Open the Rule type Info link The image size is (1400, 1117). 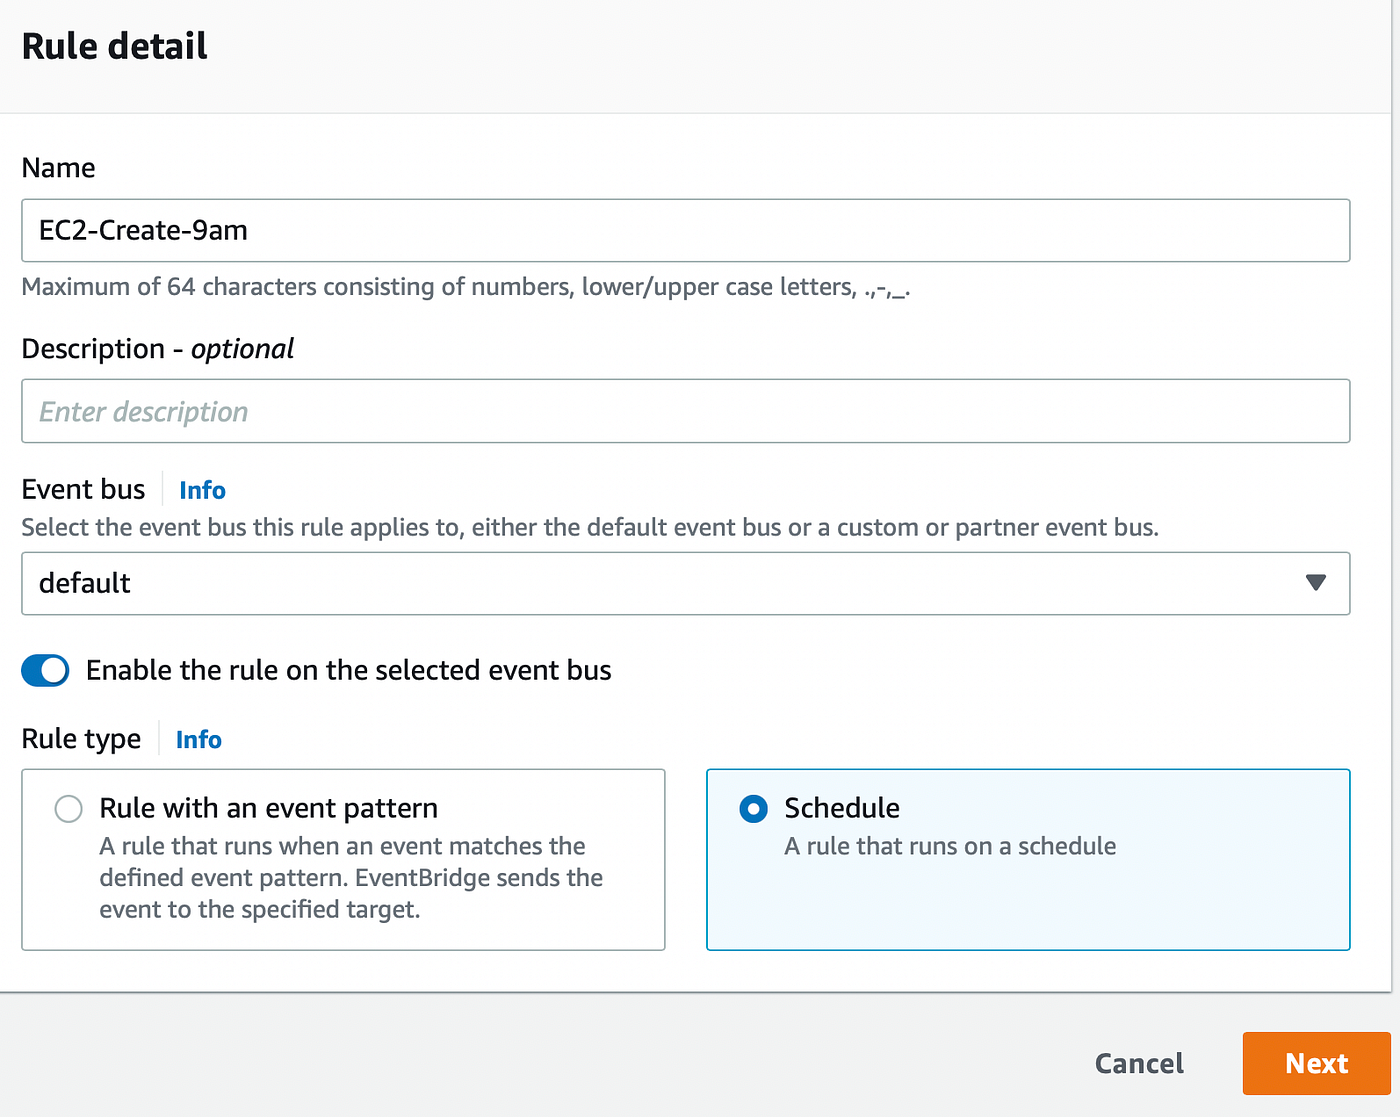click(x=198, y=739)
